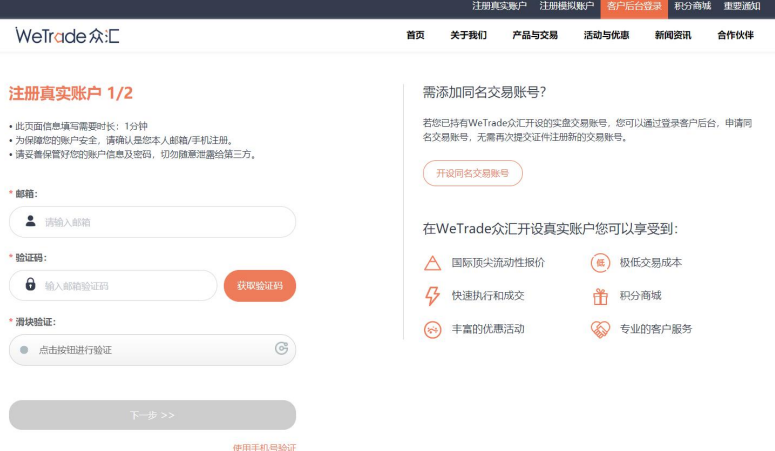Click the triangle icon beside 国际顶尖流动性报价
This screenshot has height=451, width=775.
tap(432, 263)
